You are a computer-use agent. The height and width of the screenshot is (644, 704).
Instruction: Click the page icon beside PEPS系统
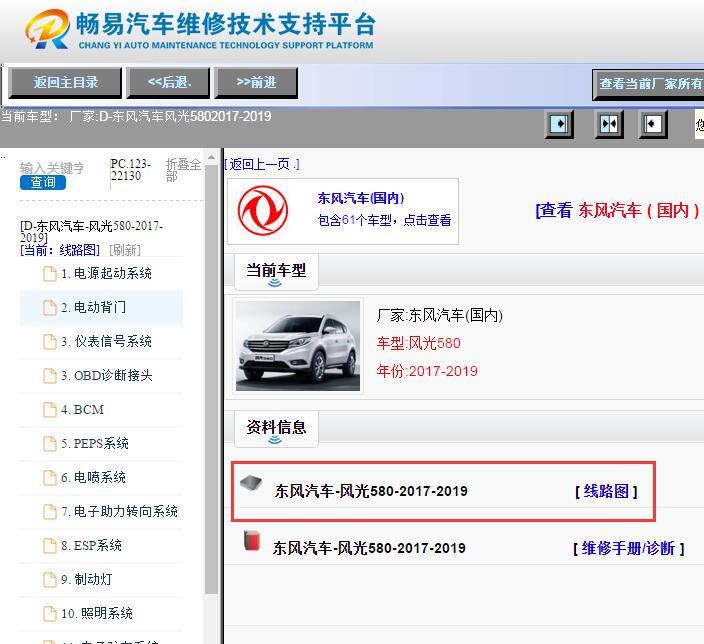point(49,444)
